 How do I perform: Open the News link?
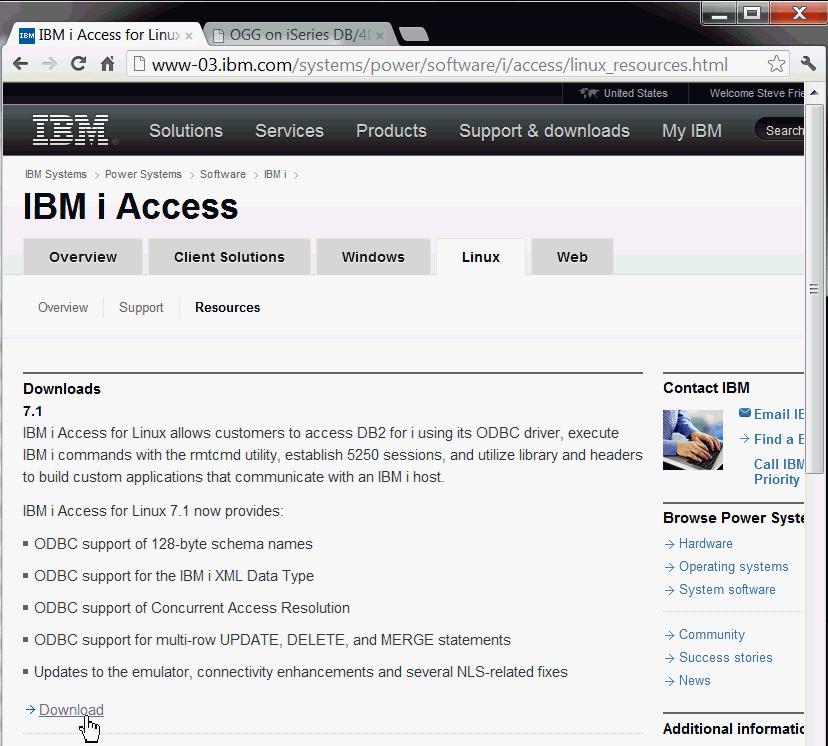(694, 681)
